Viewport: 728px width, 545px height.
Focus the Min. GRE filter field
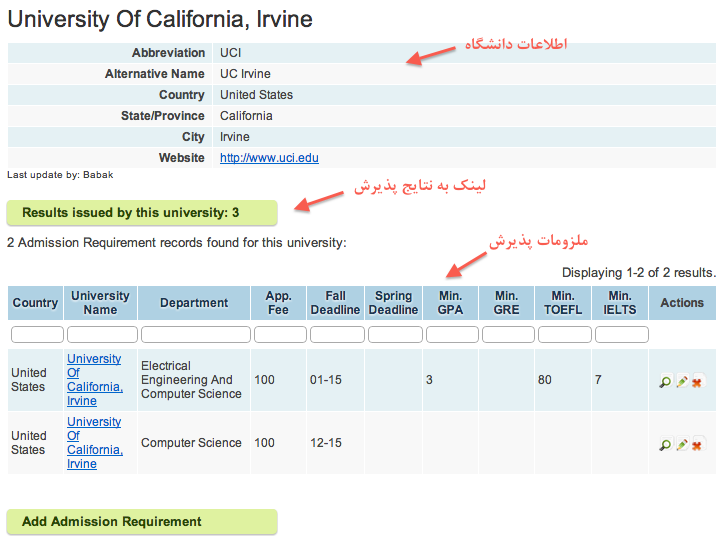[x=508, y=334]
